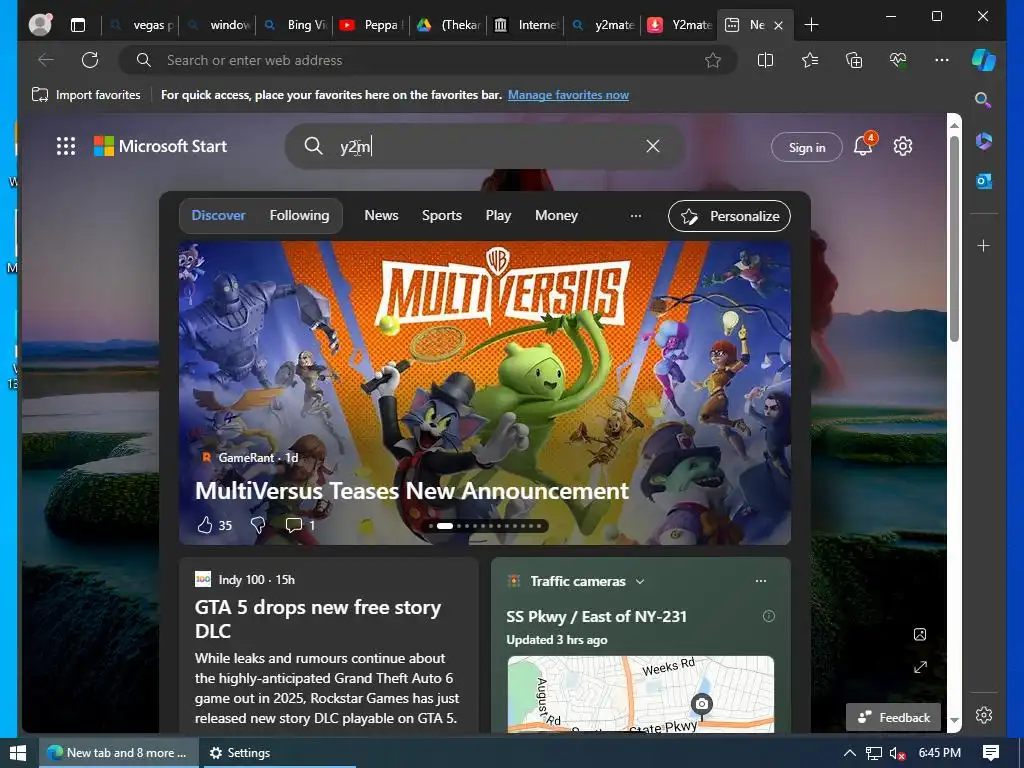Screen dimensions: 1024x768
Task: Open comments on MultiVersus article
Action: coord(300,525)
